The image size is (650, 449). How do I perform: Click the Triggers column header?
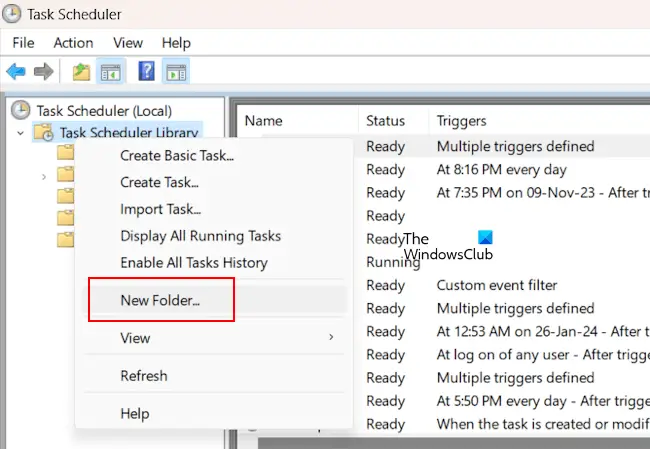point(461,121)
